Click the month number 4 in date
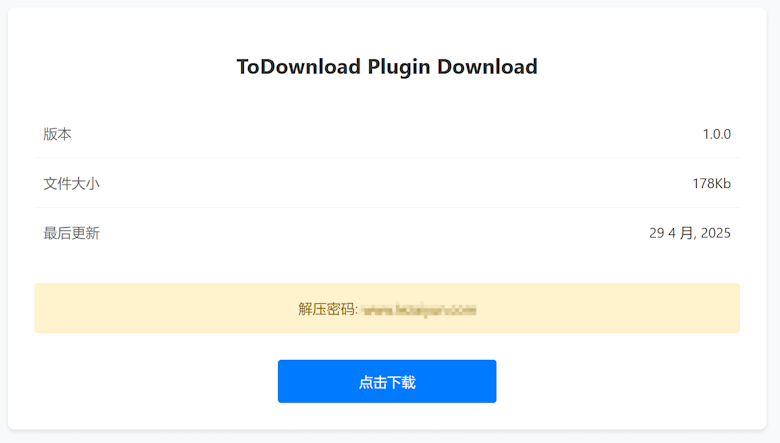The width and height of the screenshot is (780, 443). pos(672,233)
